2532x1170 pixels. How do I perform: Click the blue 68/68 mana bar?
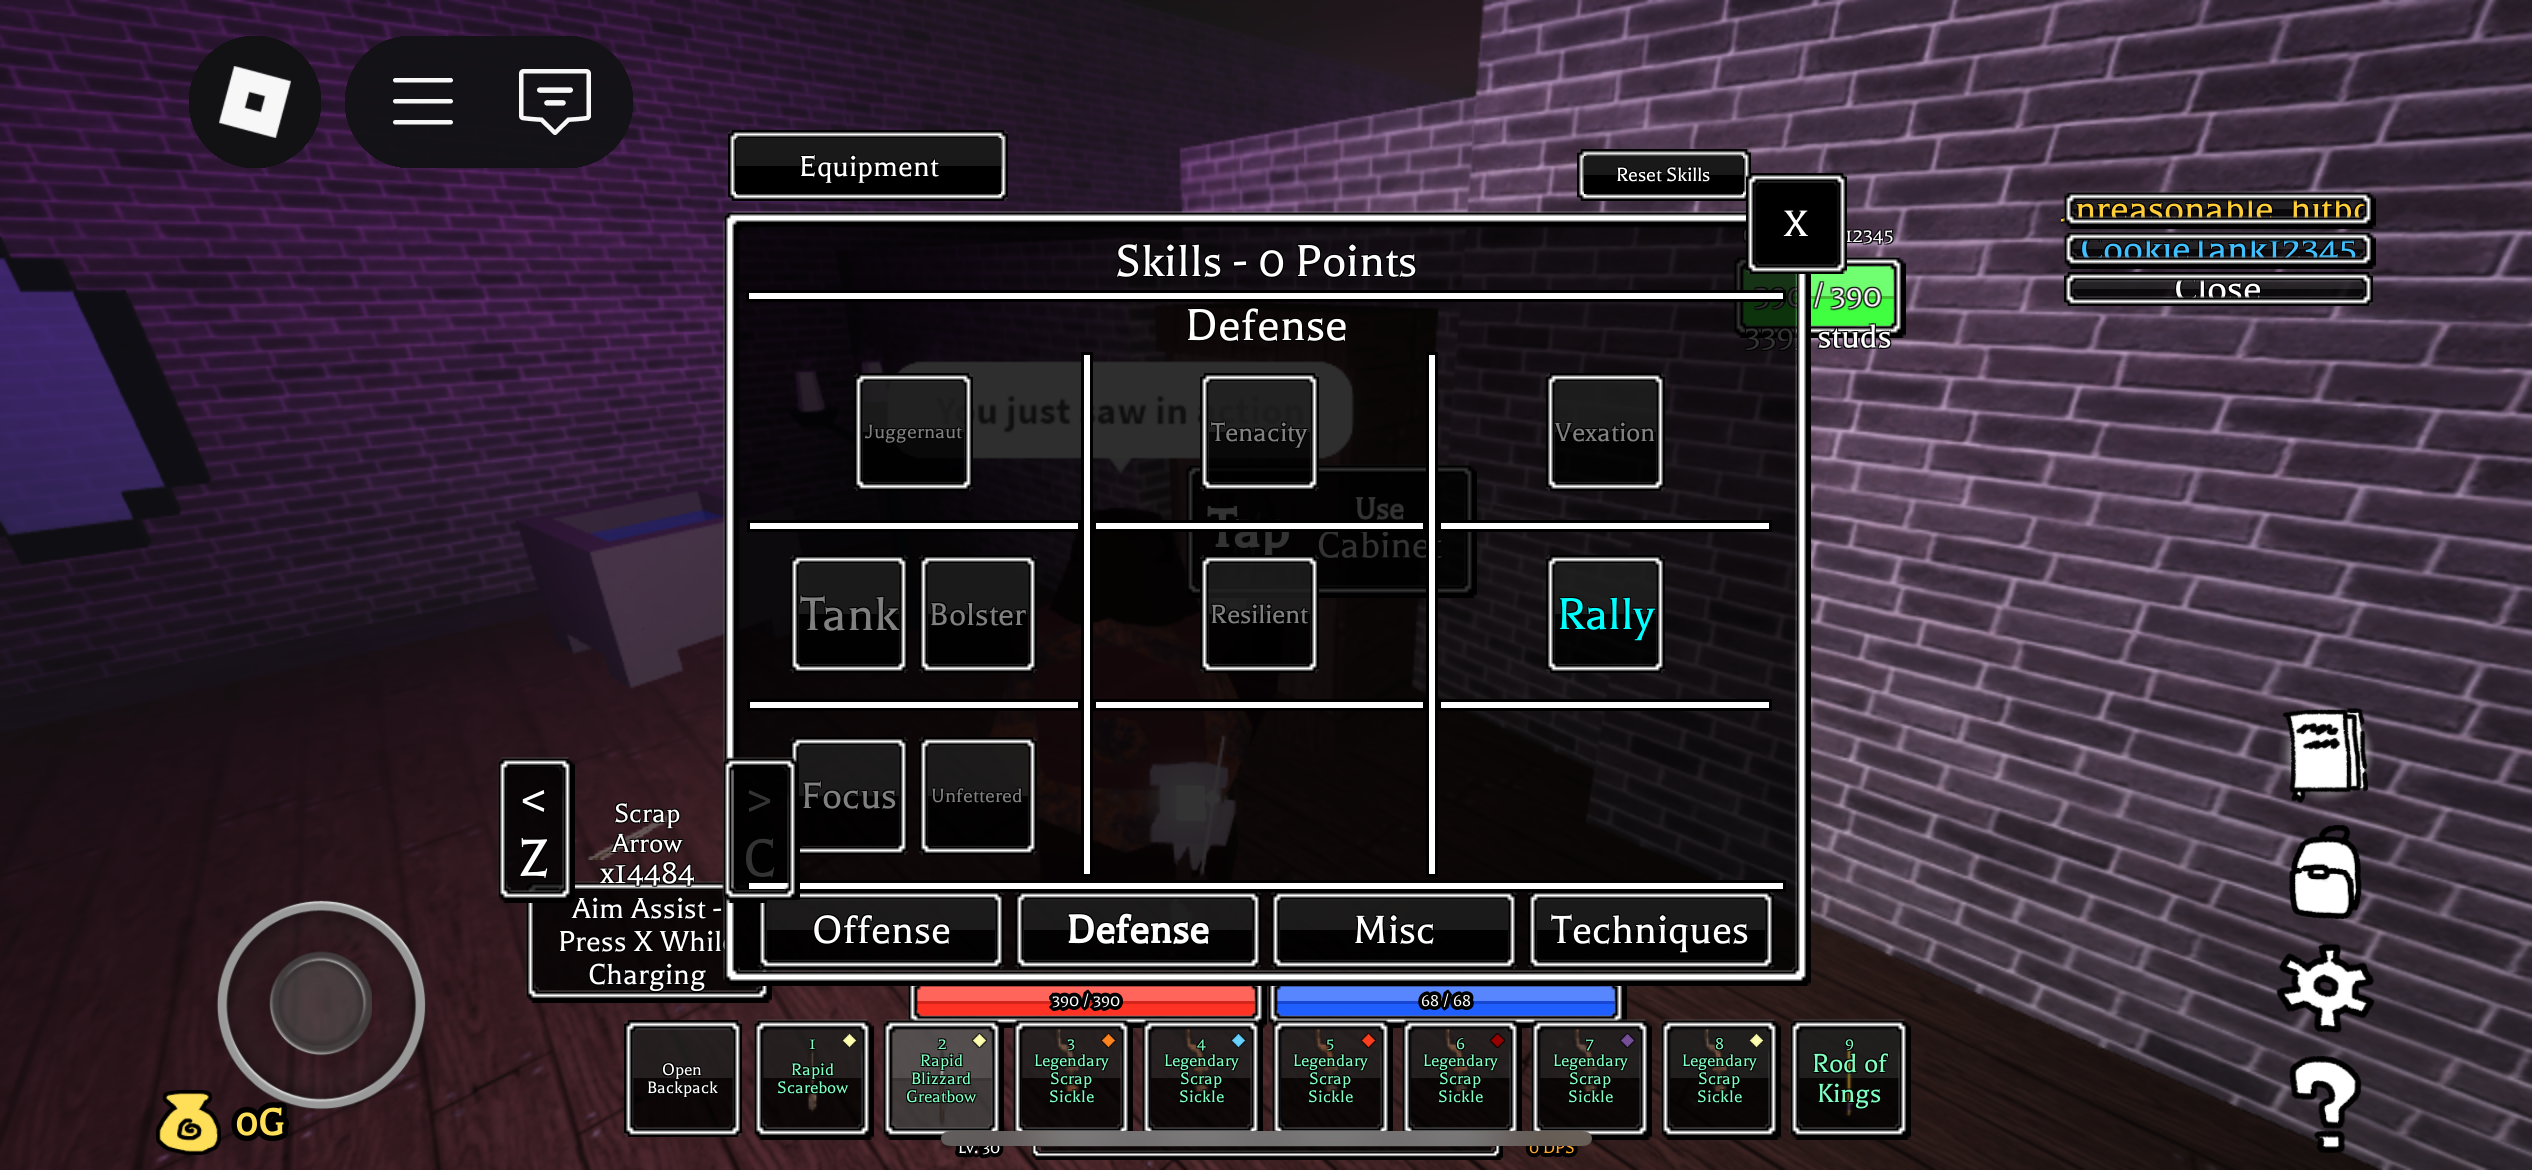[1446, 1001]
